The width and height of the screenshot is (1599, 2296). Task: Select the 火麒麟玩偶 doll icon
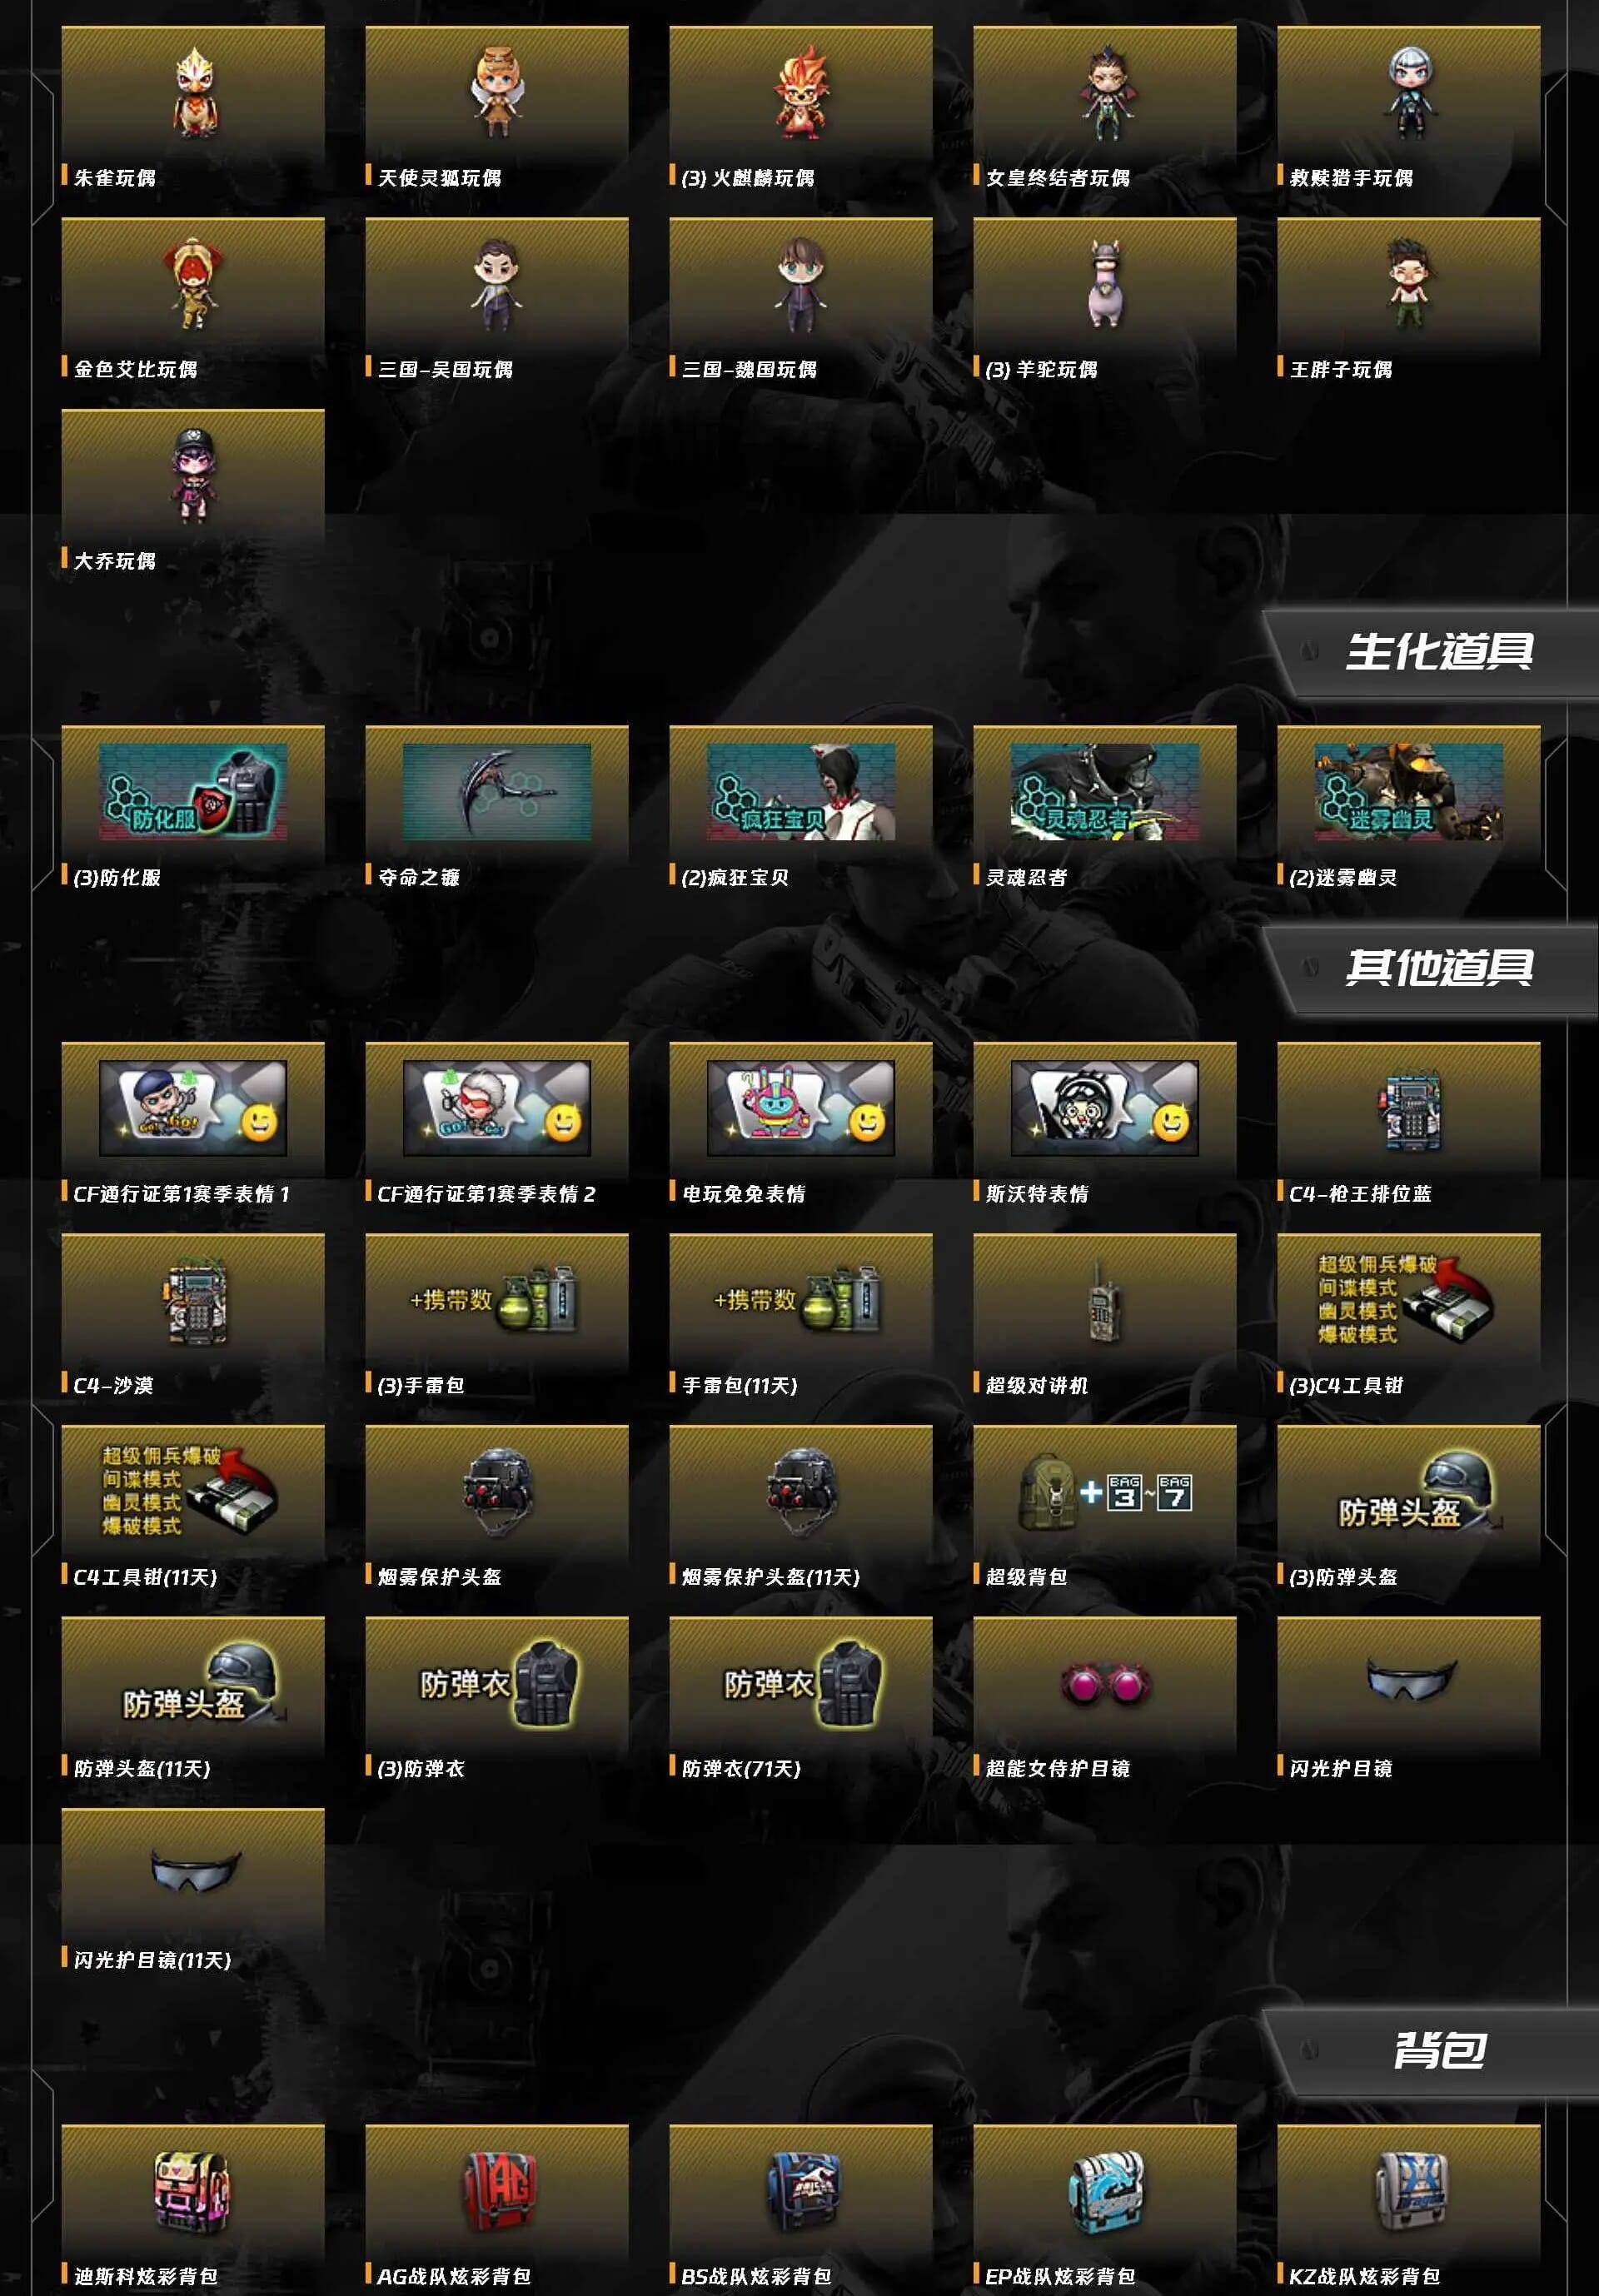(x=800, y=92)
